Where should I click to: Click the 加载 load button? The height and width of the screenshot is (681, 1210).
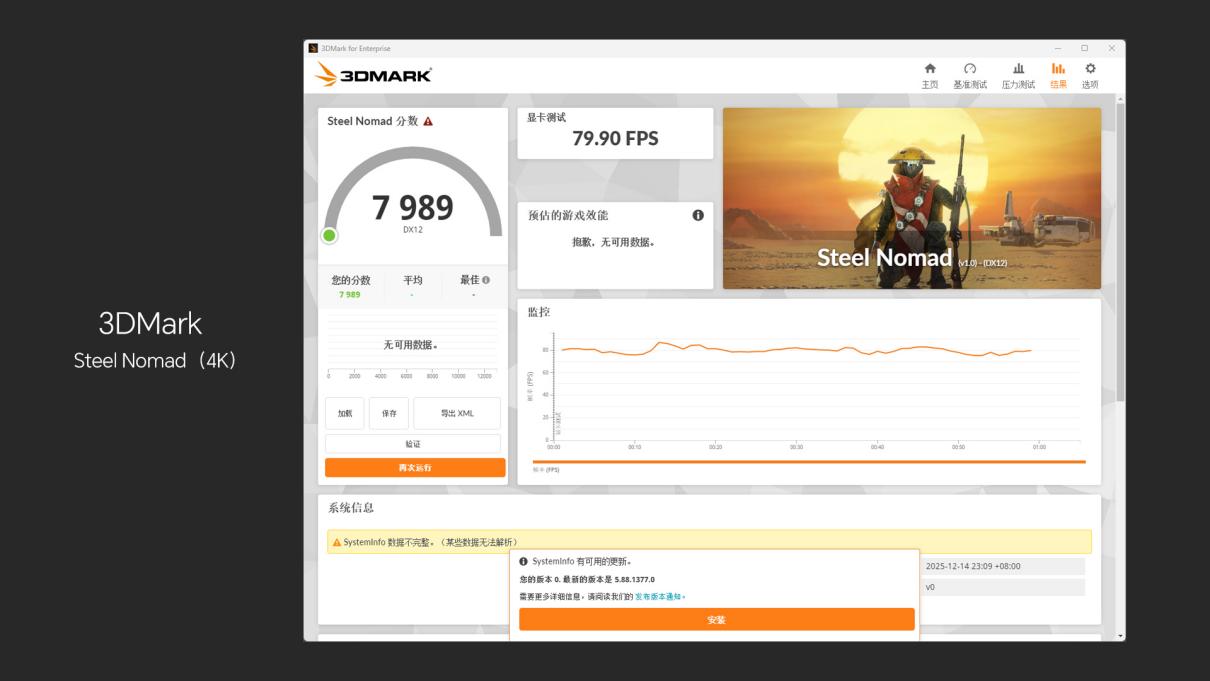pyautogui.click(x=345, y=413)
